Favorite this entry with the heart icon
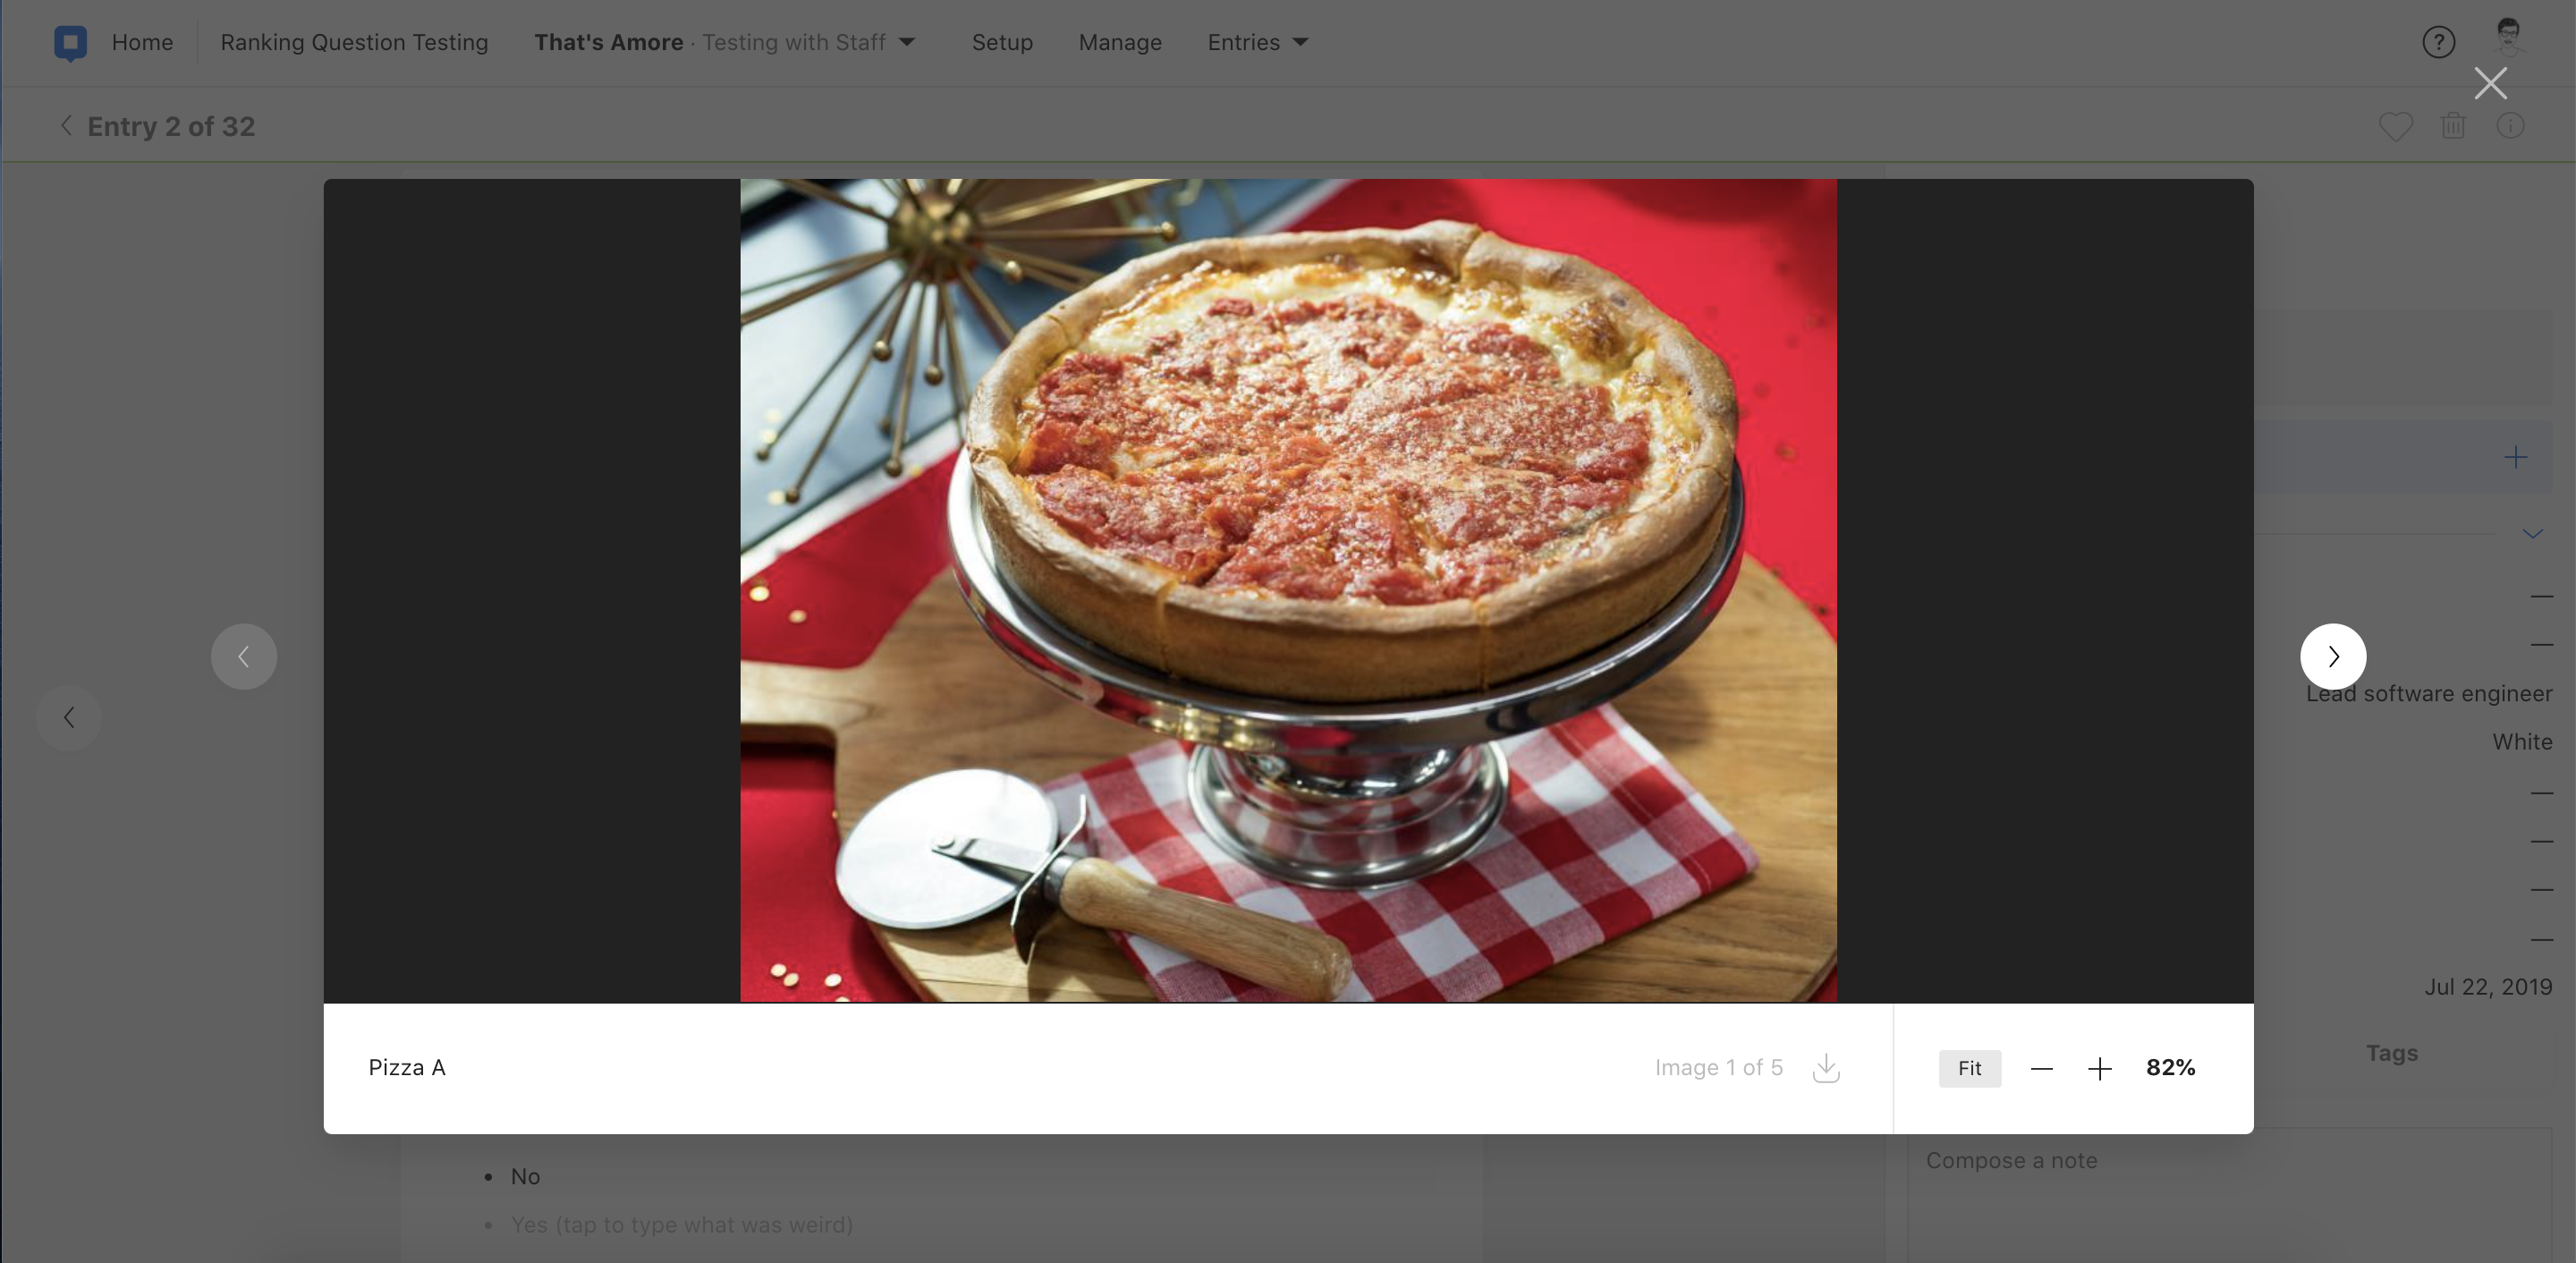 point(2395,126)
